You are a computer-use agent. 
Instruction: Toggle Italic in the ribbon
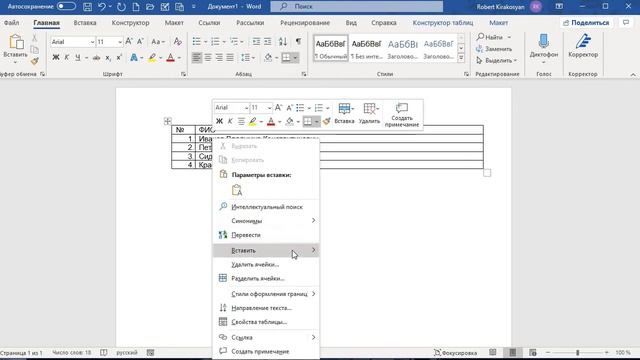67,58
